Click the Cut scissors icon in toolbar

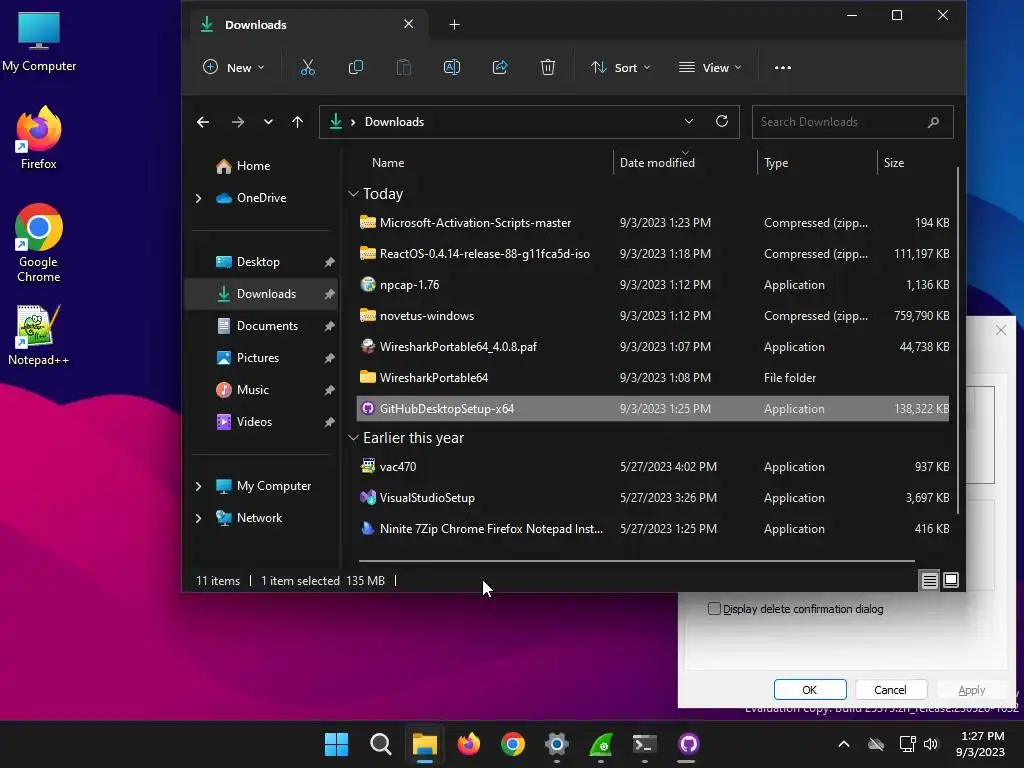tap(308, 67)
